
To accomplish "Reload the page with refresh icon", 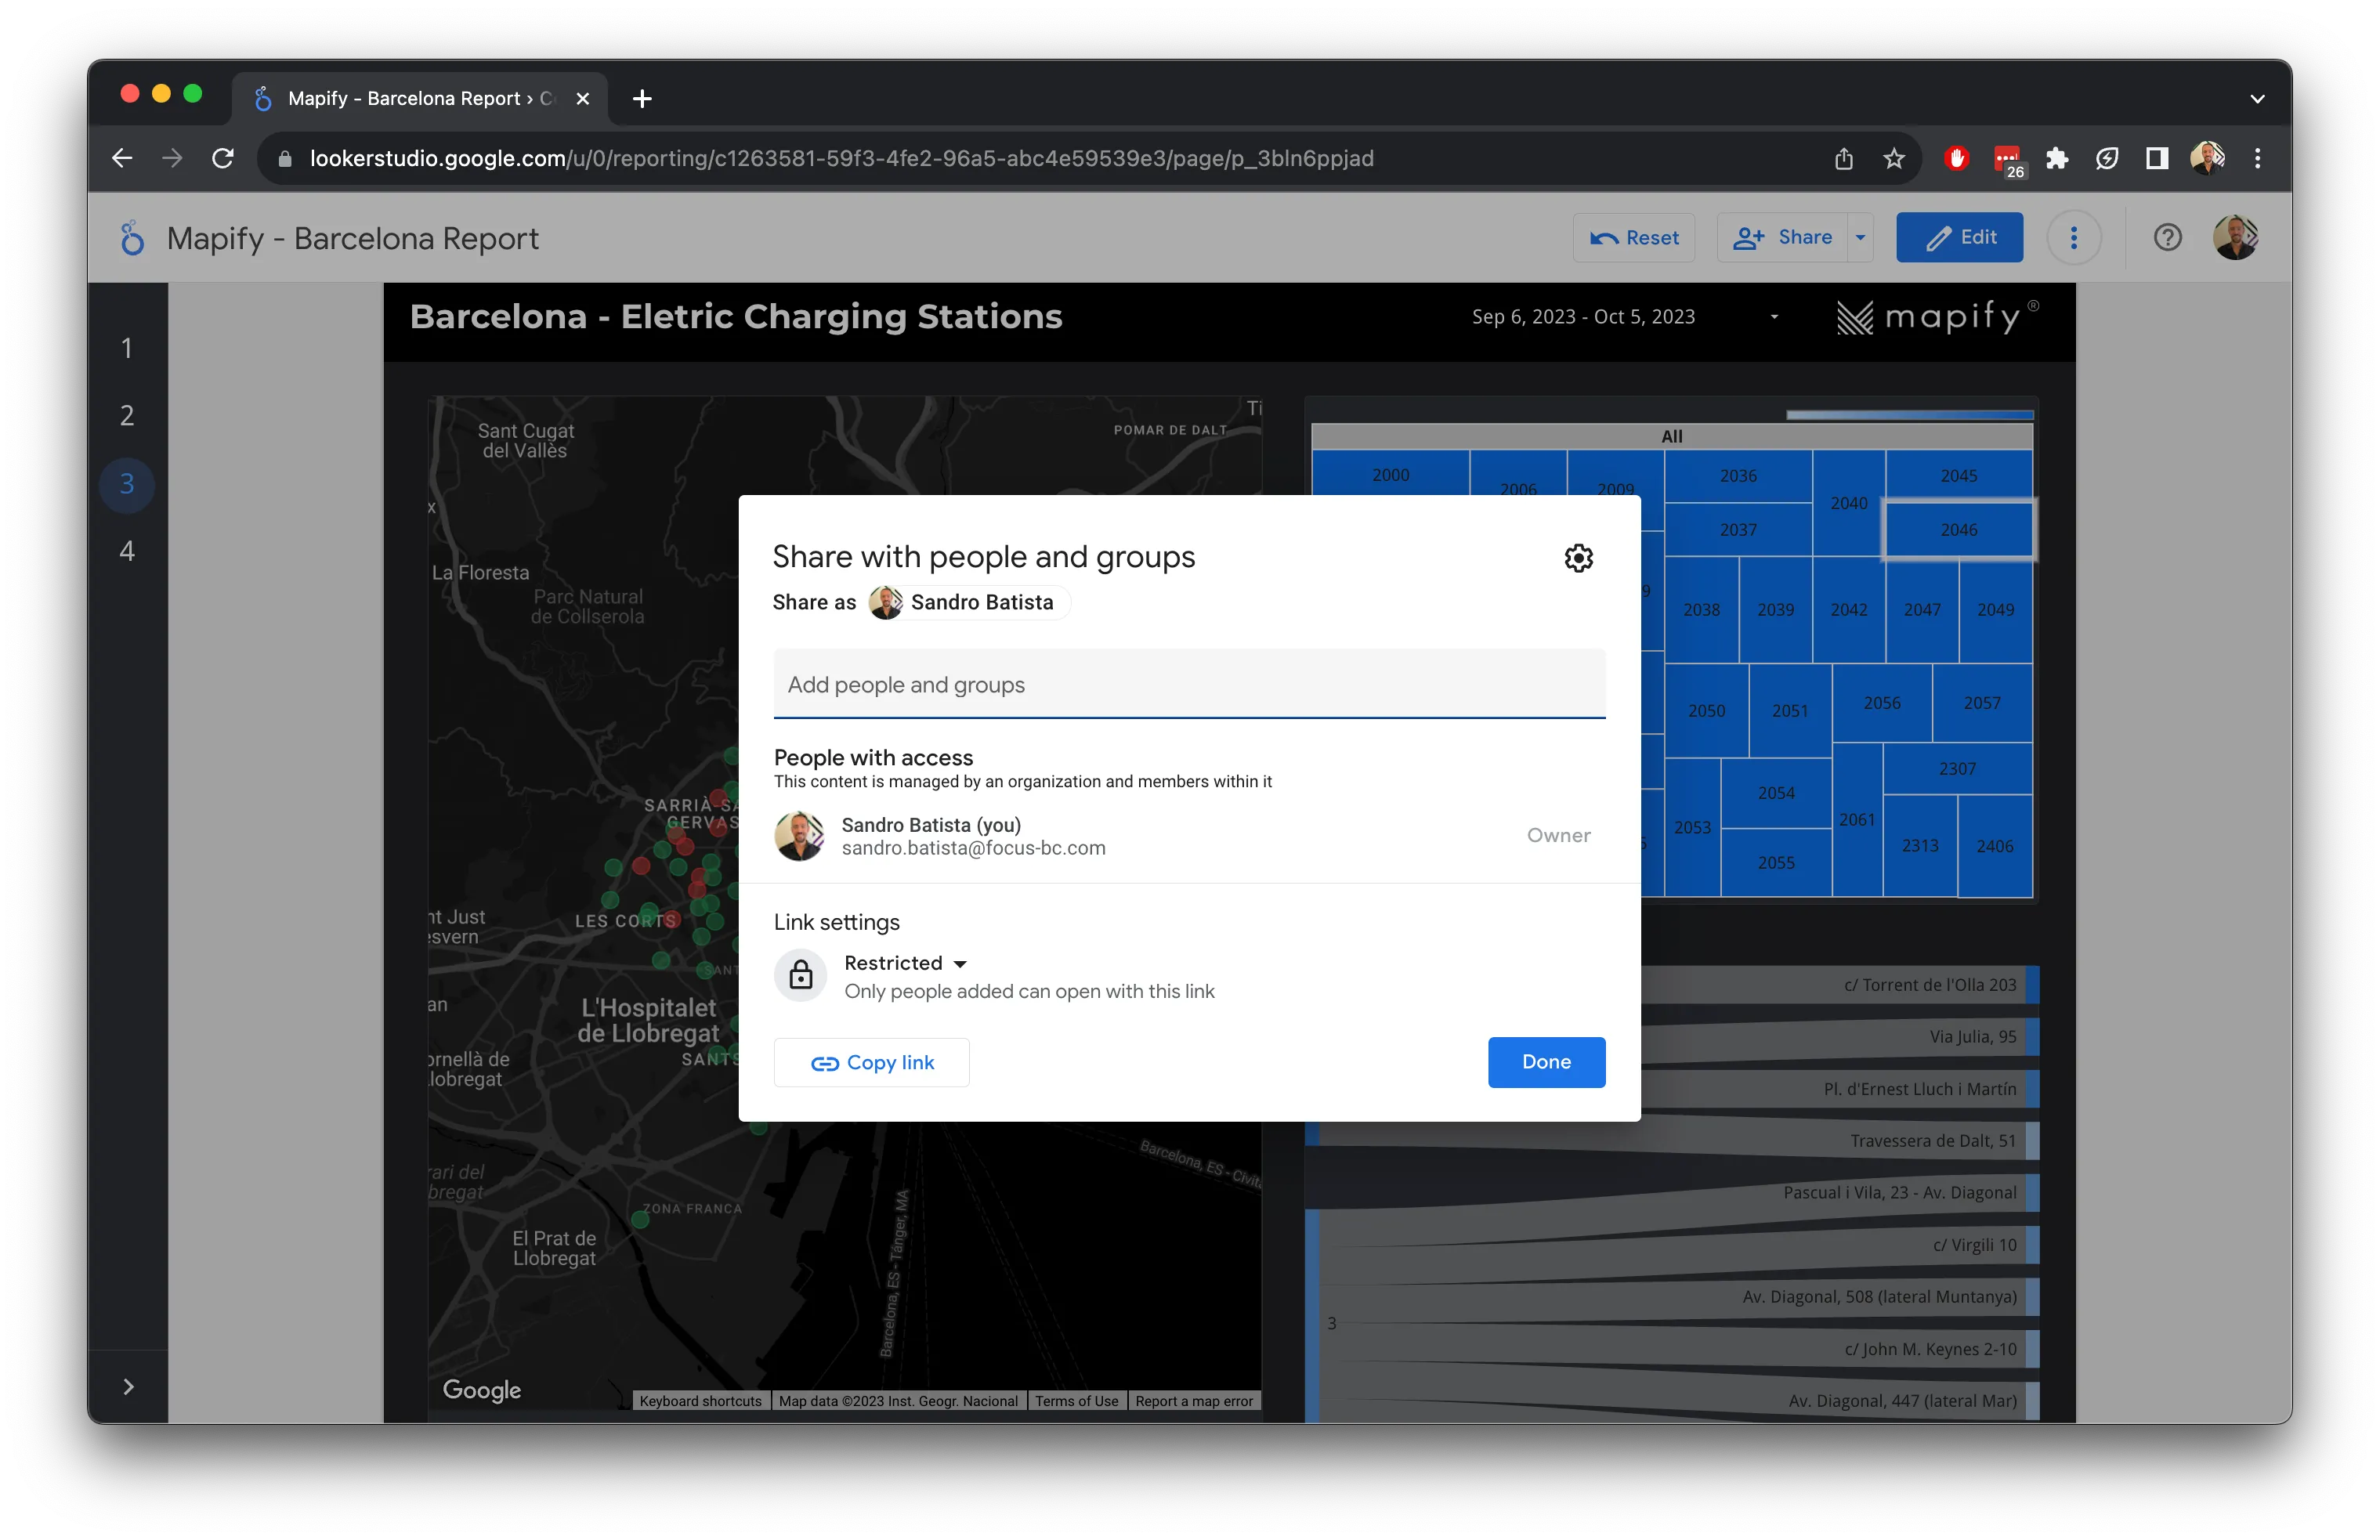I will [223, 158].
